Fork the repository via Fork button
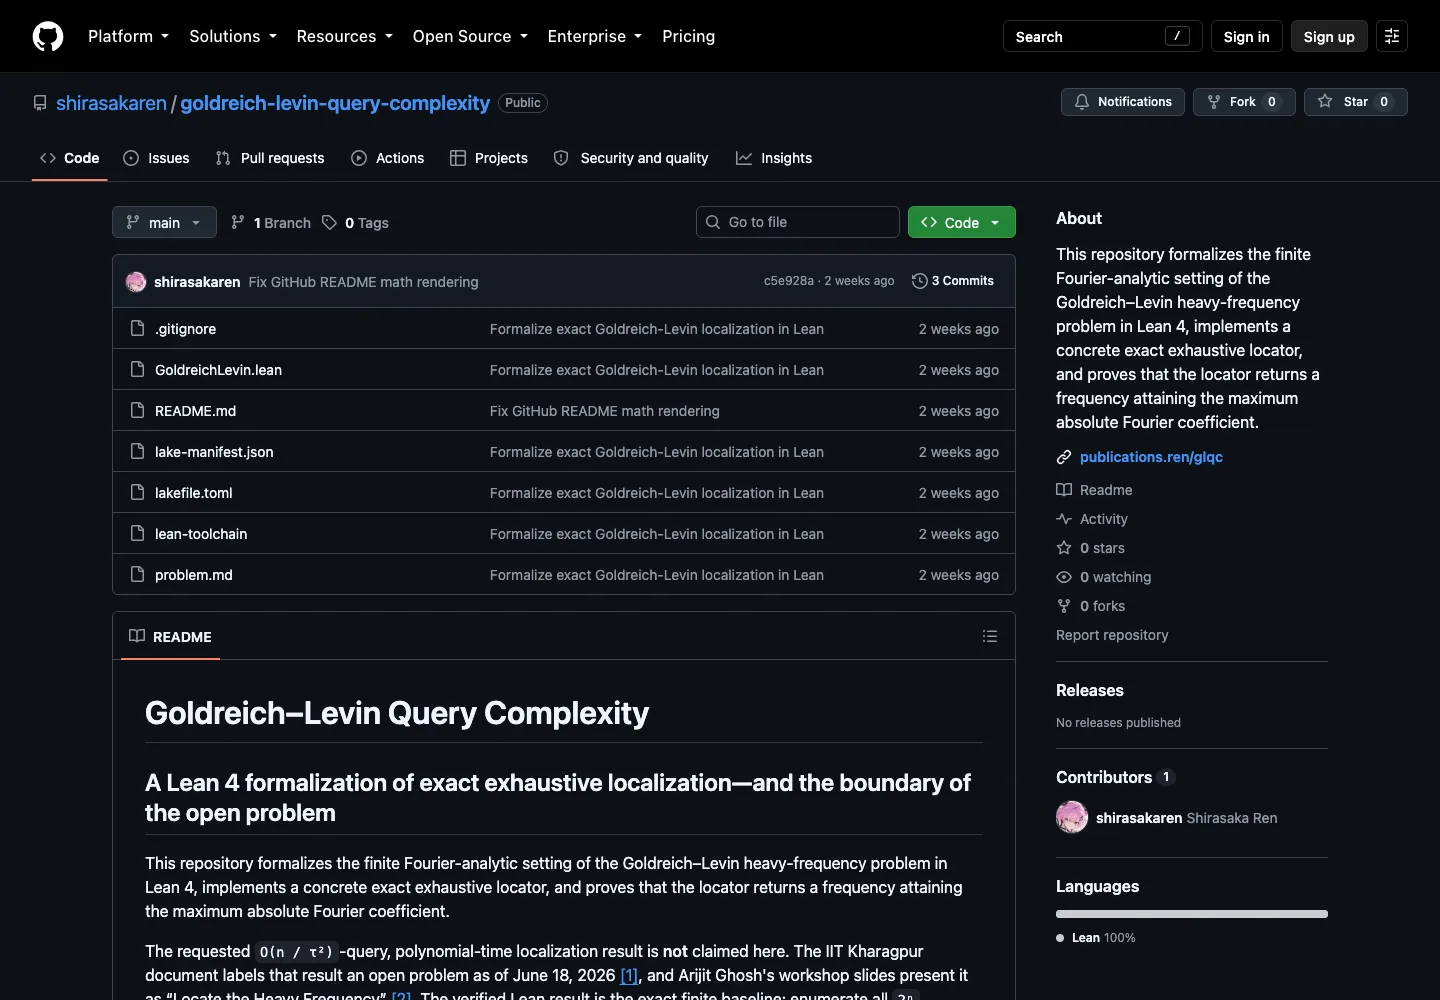Screen dimensions: 1440x1000 (1244, 102)
